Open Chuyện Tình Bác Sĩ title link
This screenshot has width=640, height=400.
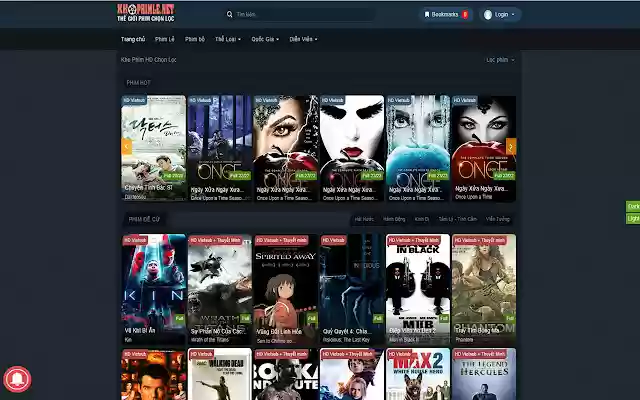[149, 188]
